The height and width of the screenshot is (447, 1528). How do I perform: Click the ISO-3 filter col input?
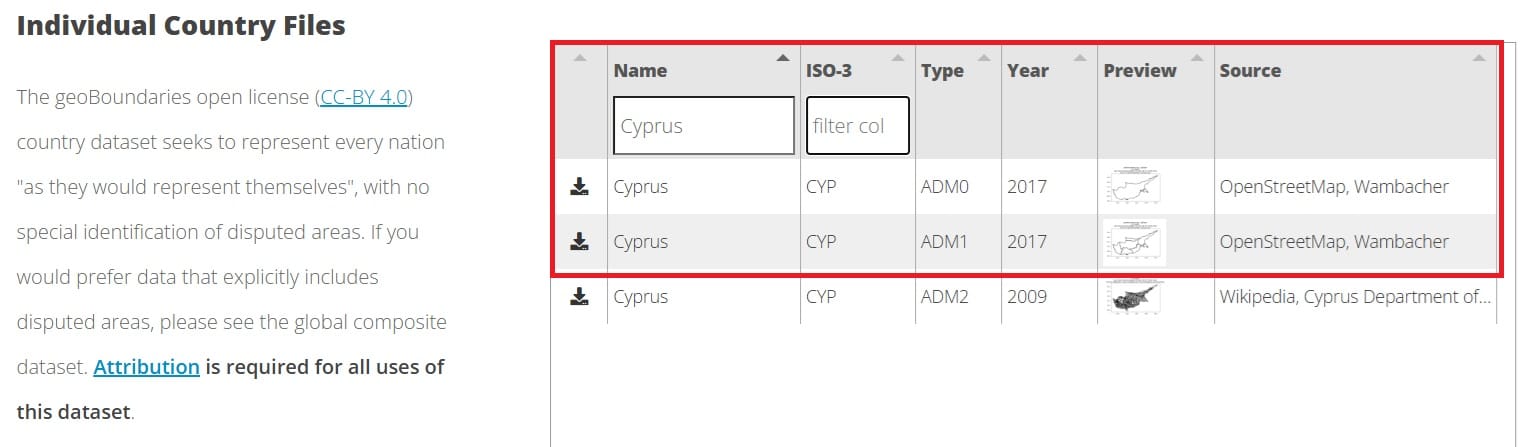click(x=858, y=126)
